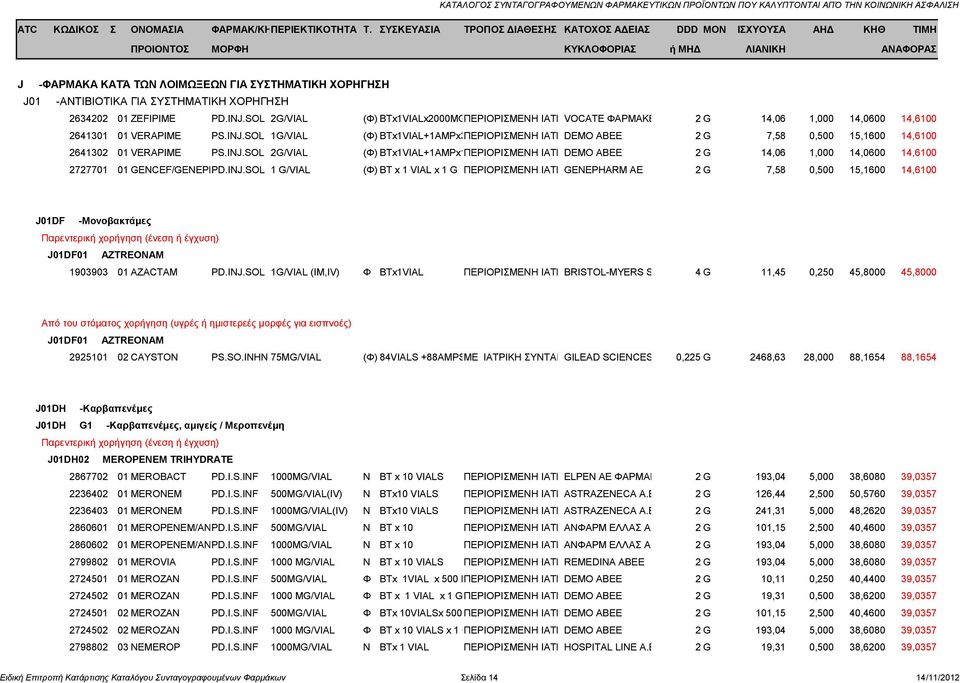The width and height of the screenshot is (960, 683).
Task: Select the J01DH02 MEROPENEM TRIHYDRATE heading
Action: (x=140, y=460)
